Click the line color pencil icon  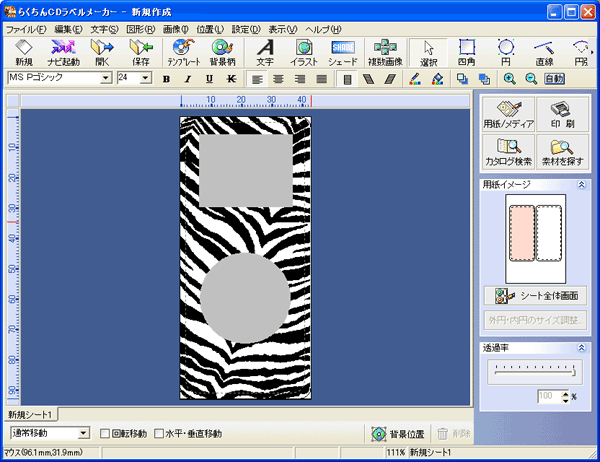[x=415, y=79]
